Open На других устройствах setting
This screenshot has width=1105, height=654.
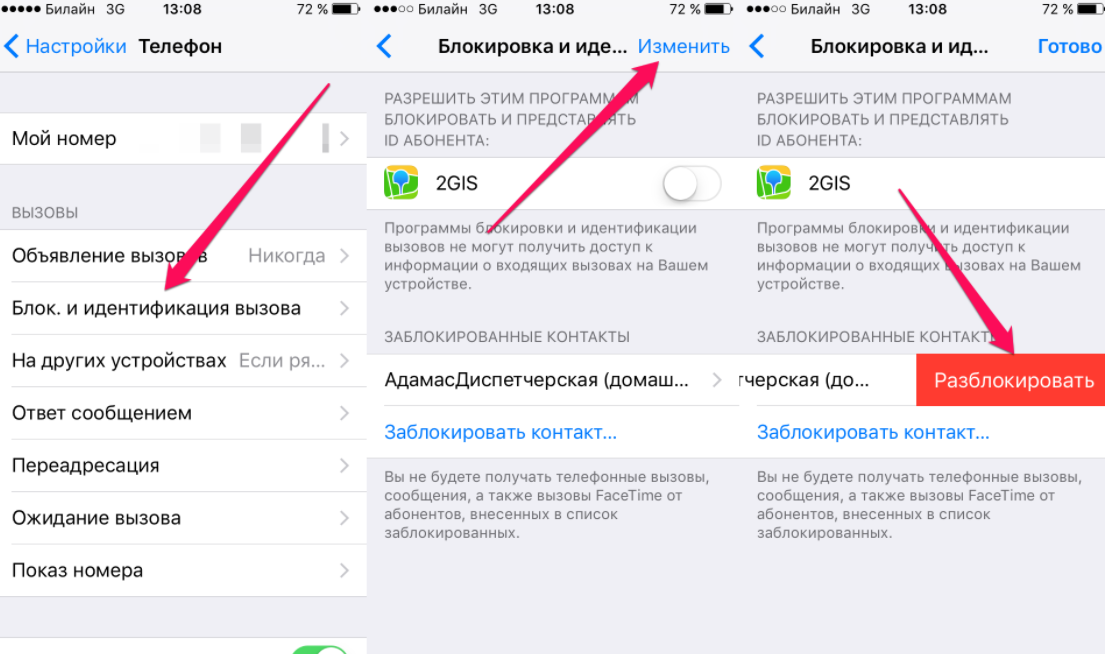click(183, 361)
